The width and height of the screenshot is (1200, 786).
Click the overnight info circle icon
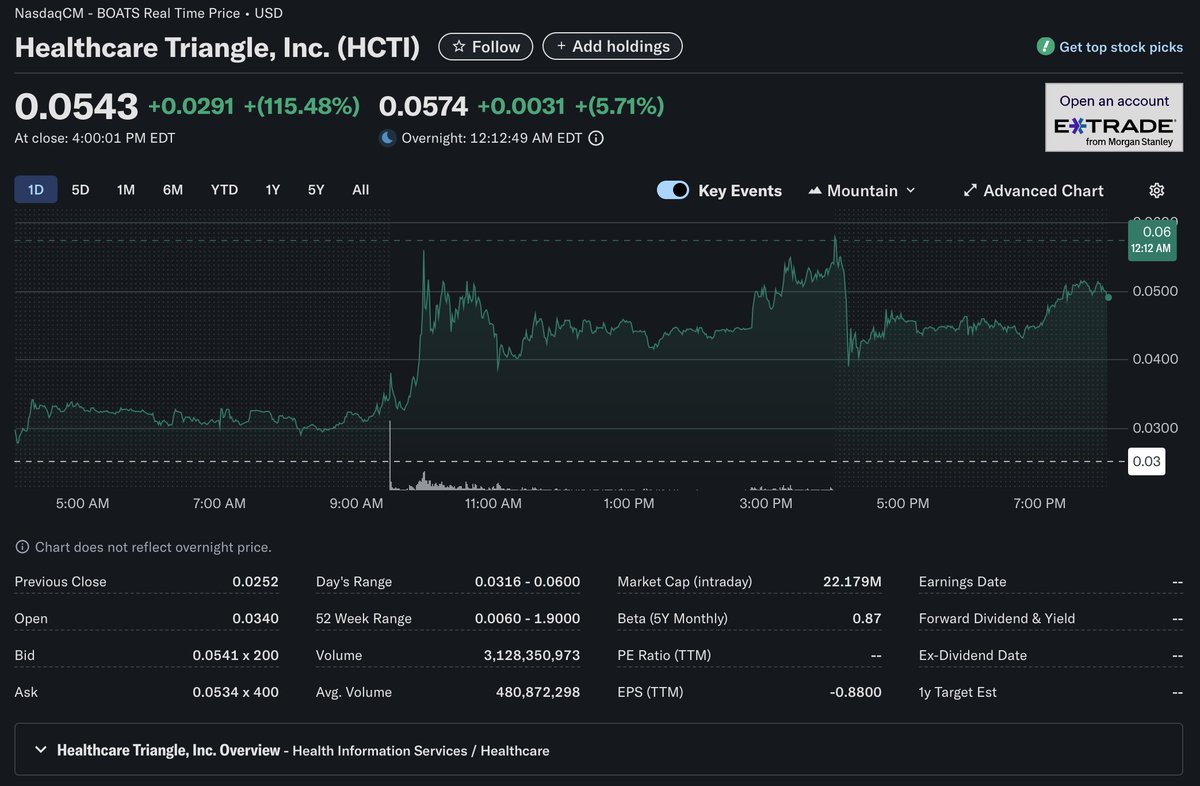596,138
